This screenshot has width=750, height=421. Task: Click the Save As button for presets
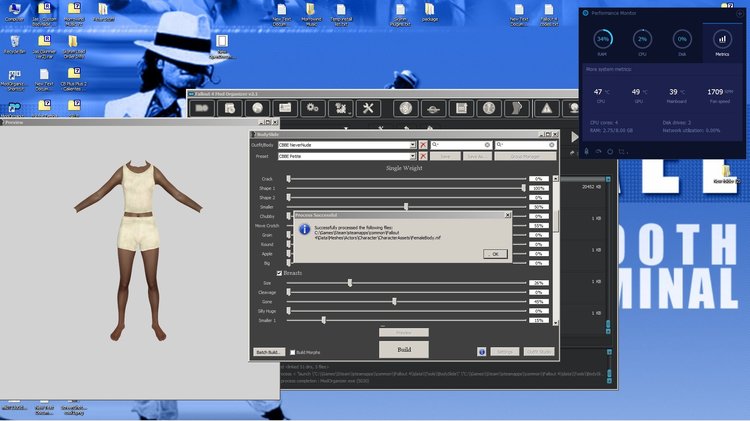pos(477,156)
